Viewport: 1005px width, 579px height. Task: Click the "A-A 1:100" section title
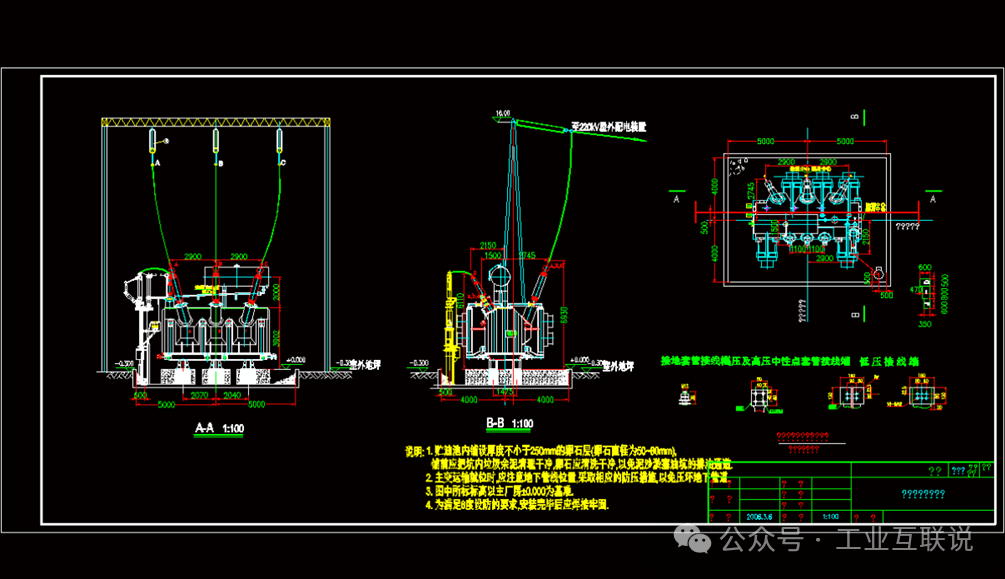pyautogui.click(x=219, y=428)
